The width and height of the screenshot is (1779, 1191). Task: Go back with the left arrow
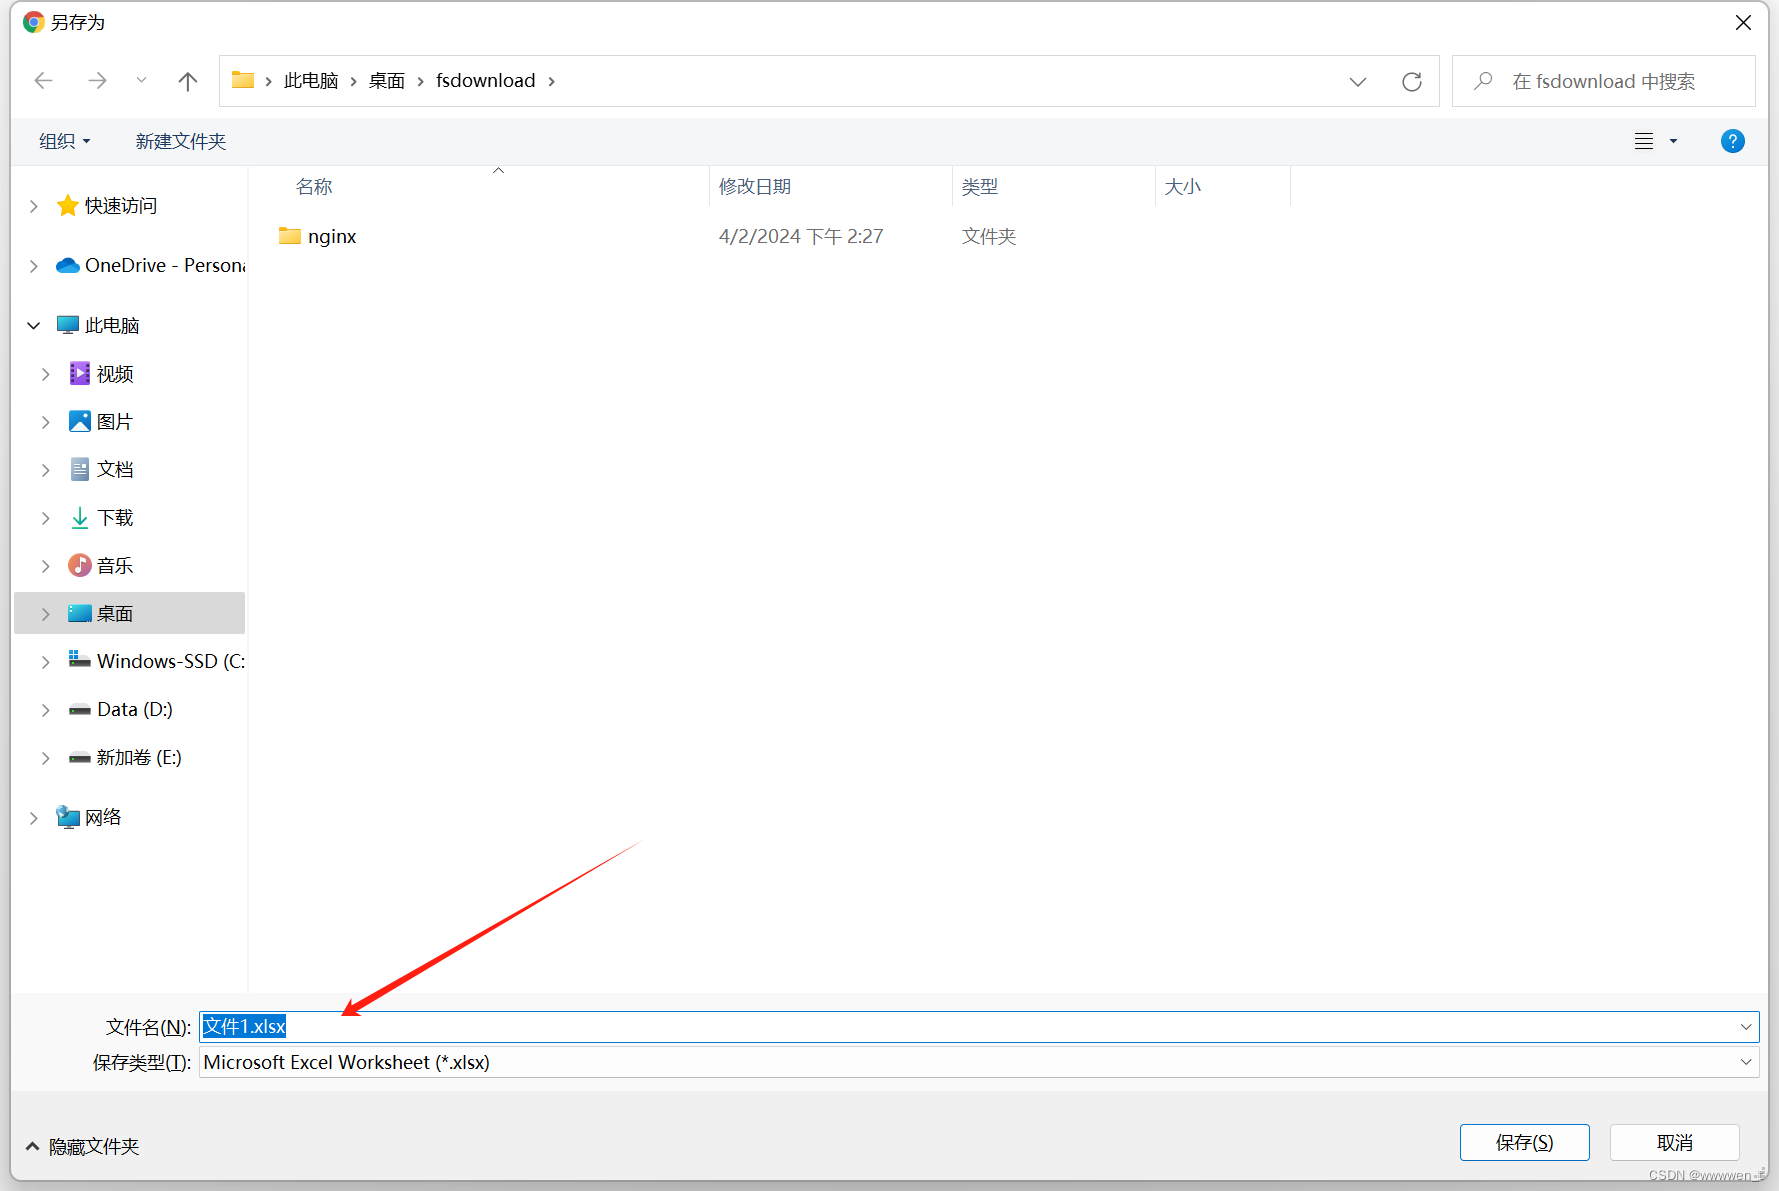43,81
